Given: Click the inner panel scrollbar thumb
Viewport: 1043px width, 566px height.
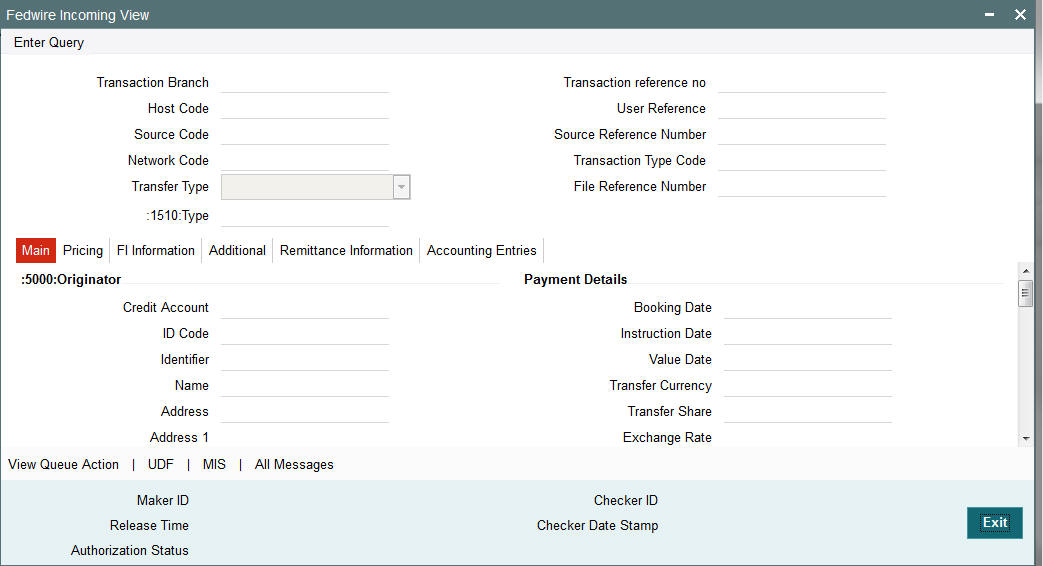Looking at the screenshot, I should pyautogui.click(x=1026, y=293).
